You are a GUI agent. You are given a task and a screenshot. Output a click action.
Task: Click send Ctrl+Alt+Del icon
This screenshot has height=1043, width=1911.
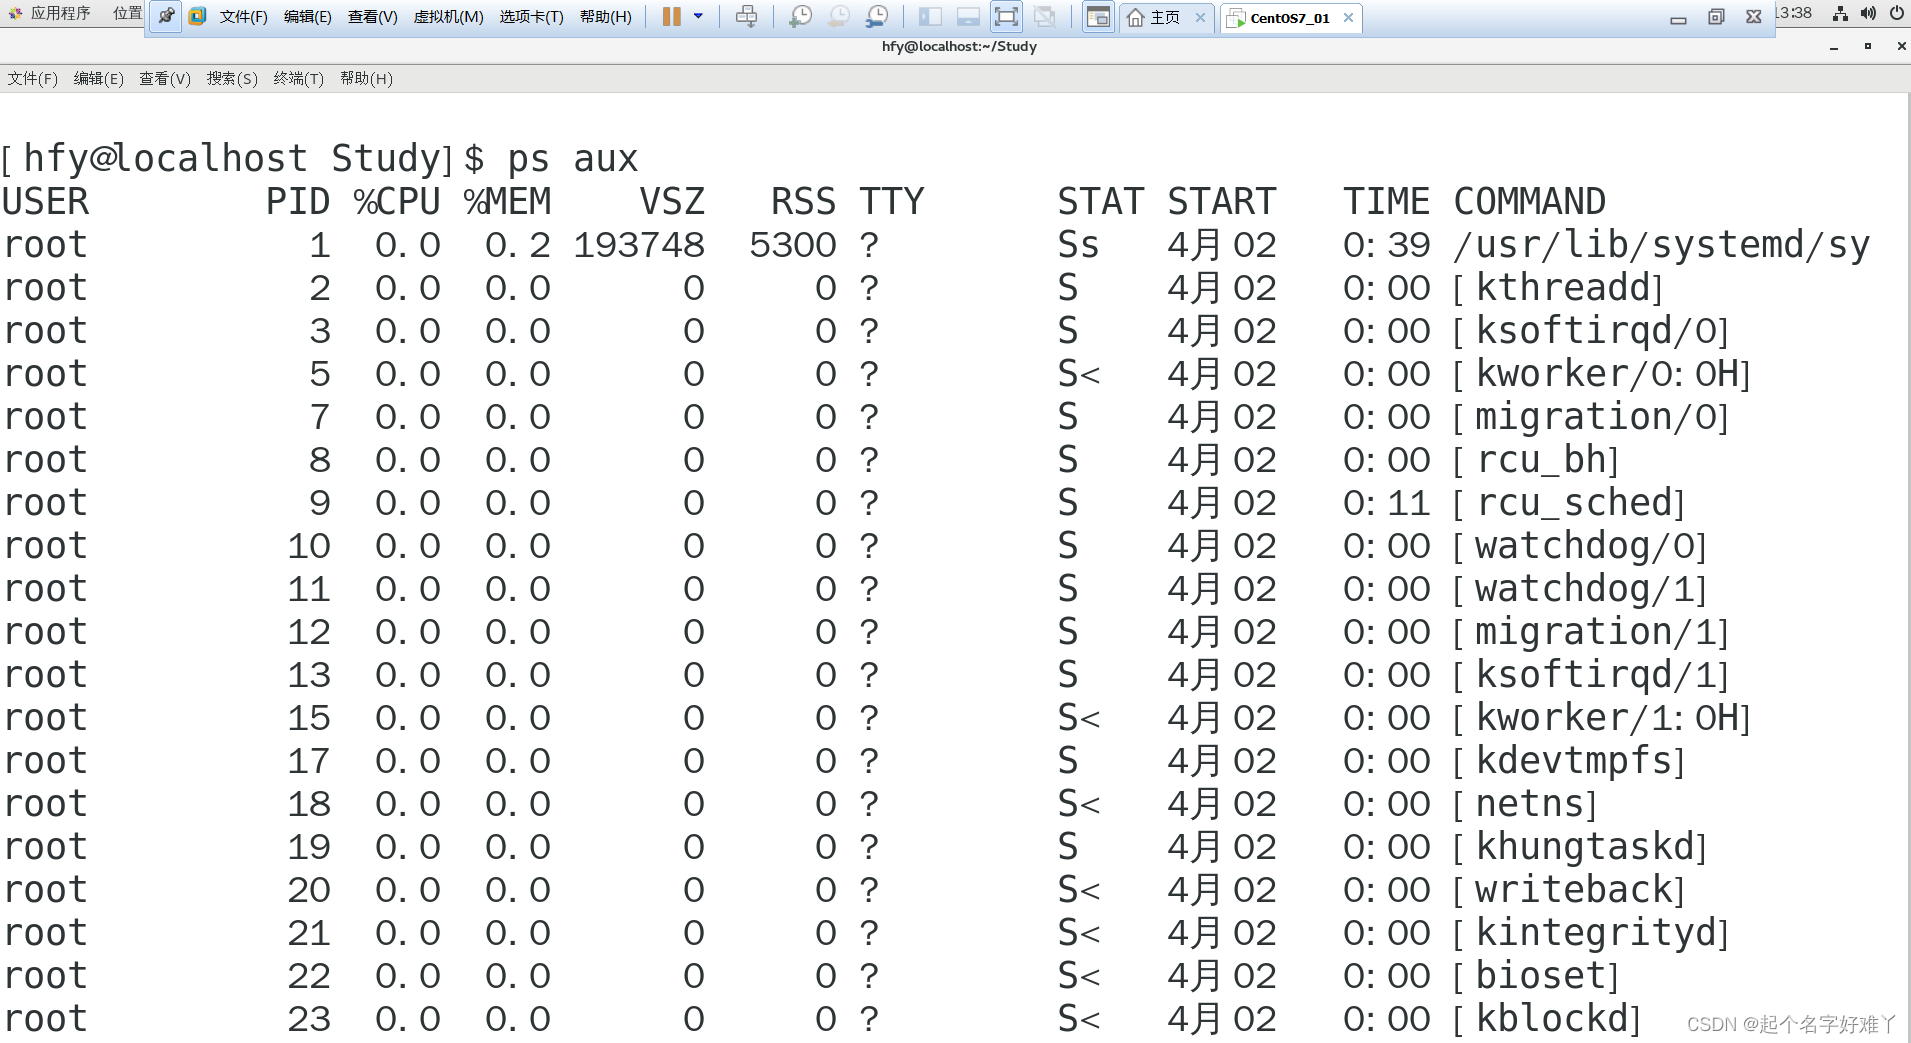(746, 16)
